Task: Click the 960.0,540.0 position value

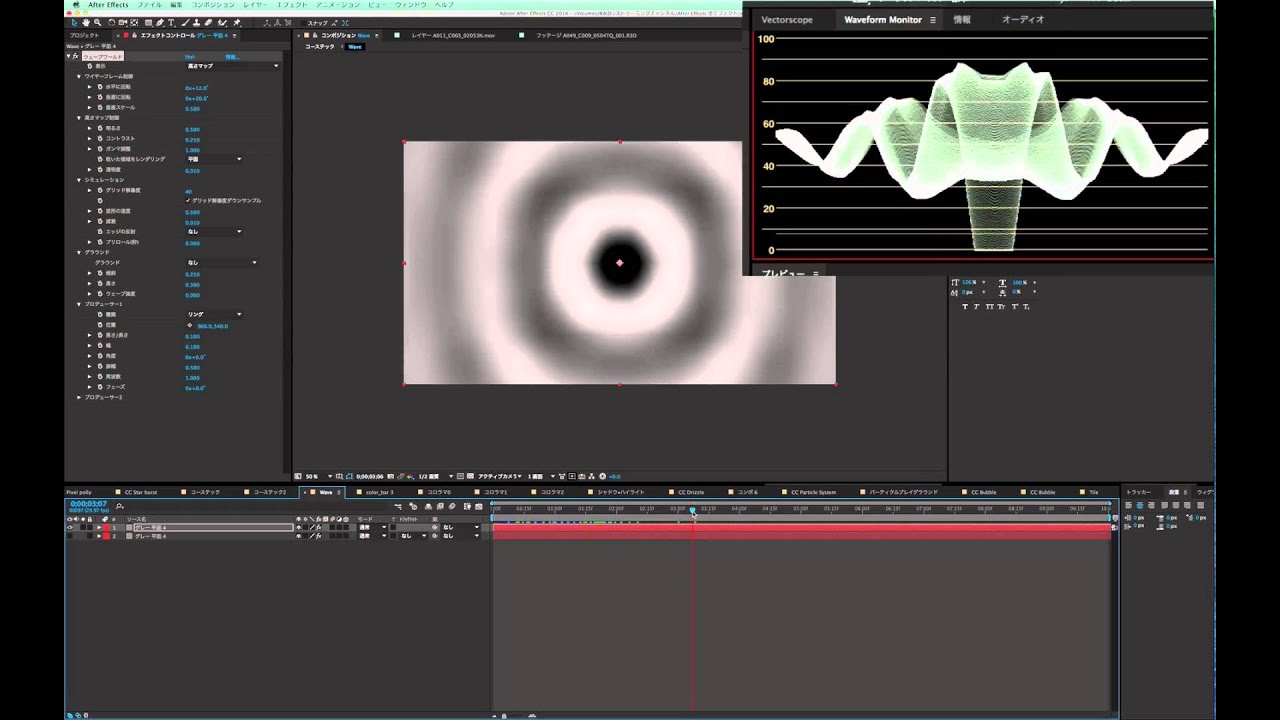Action: (213, 325)
